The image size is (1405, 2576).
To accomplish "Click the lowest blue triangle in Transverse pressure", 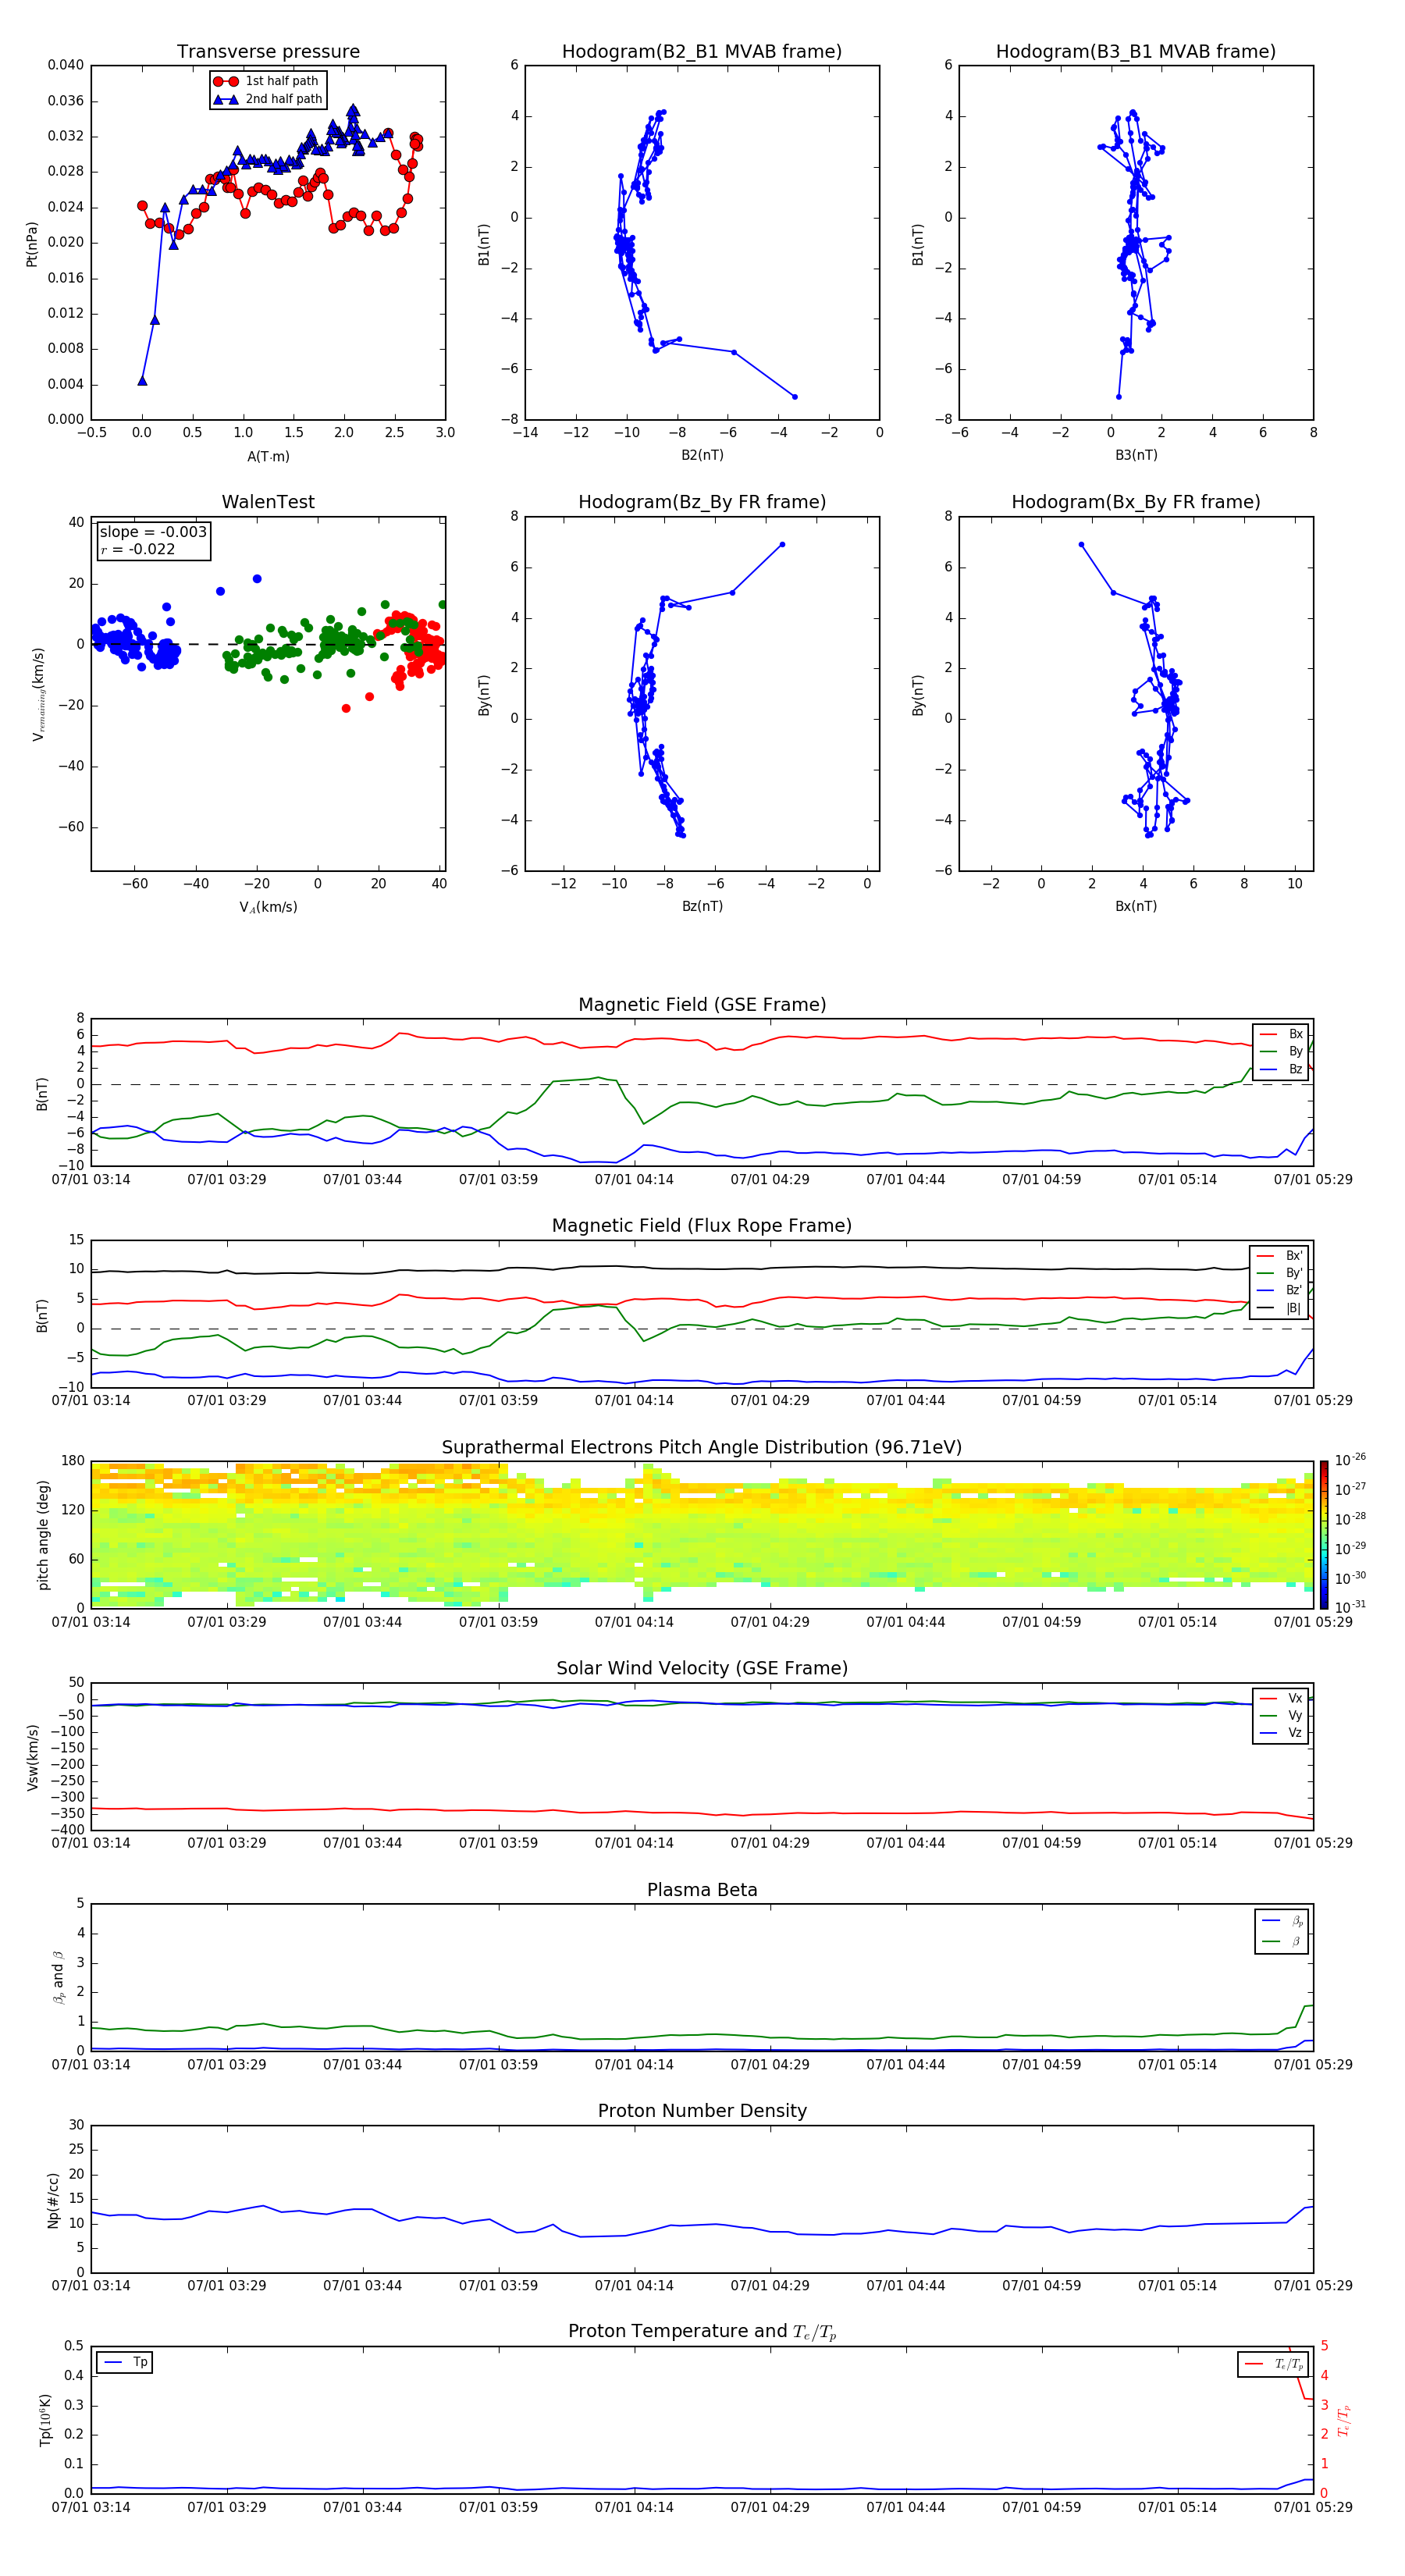I will 142,381.
